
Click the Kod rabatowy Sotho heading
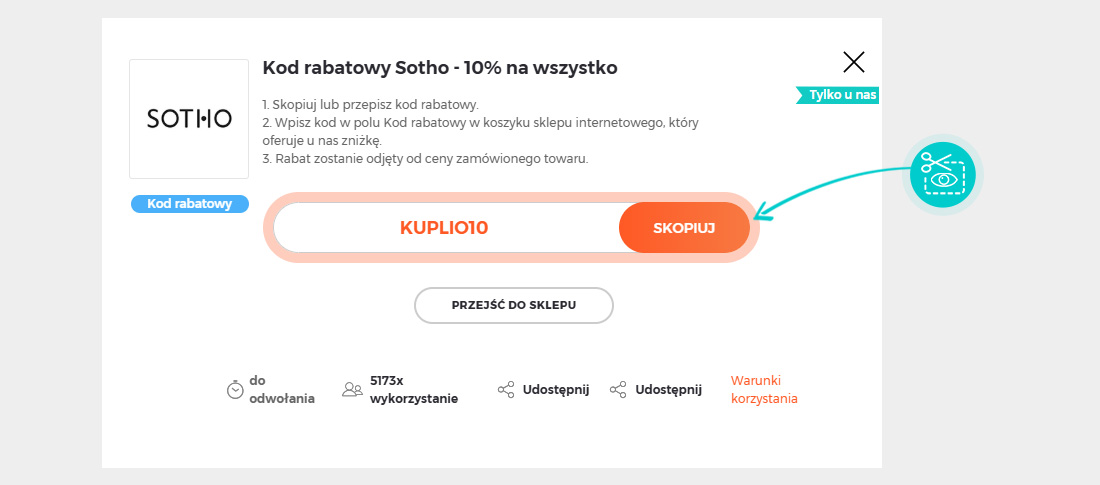[440, 68]
